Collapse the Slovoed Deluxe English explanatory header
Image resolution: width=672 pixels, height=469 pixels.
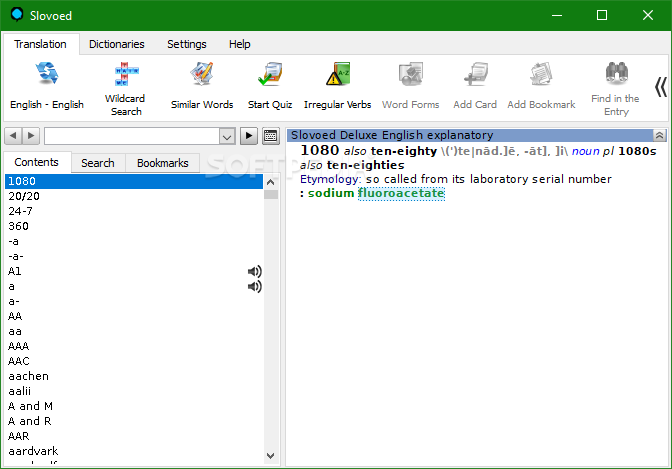click(660, 135)
